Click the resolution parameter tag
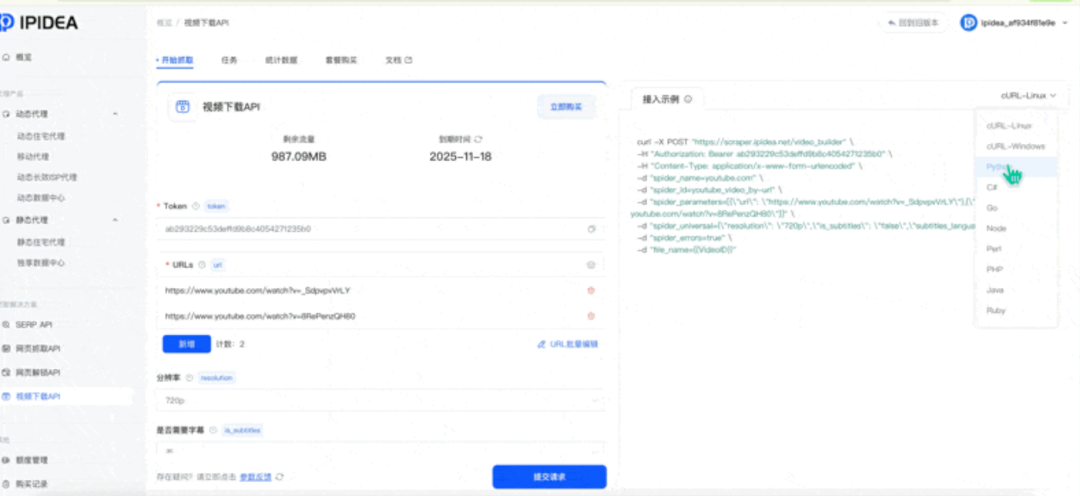 [217, 378]
